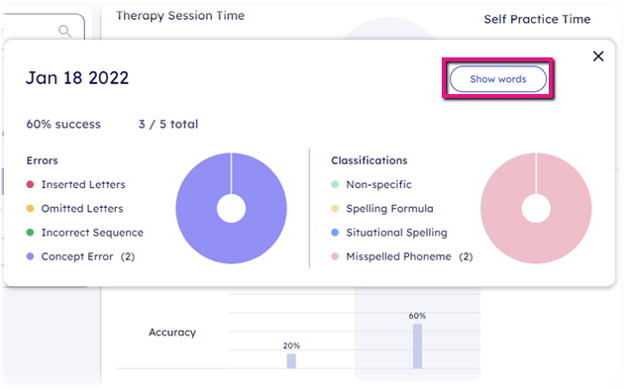Click the search magnifier icon
The width and height of the screenshot is (624, 389).
64,31
